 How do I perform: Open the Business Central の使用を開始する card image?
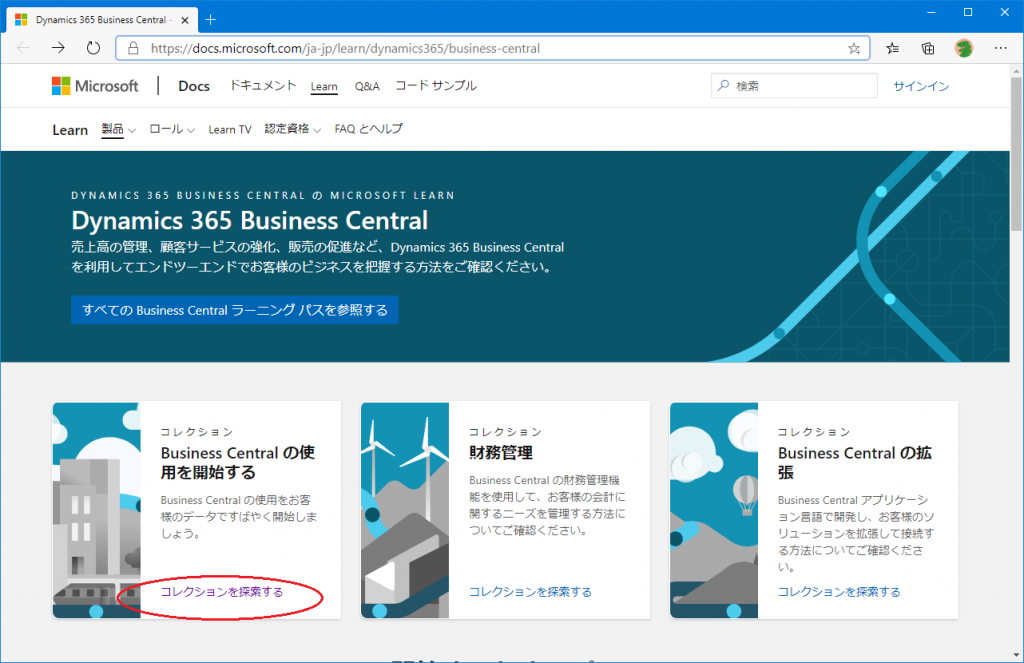[97, 510]
